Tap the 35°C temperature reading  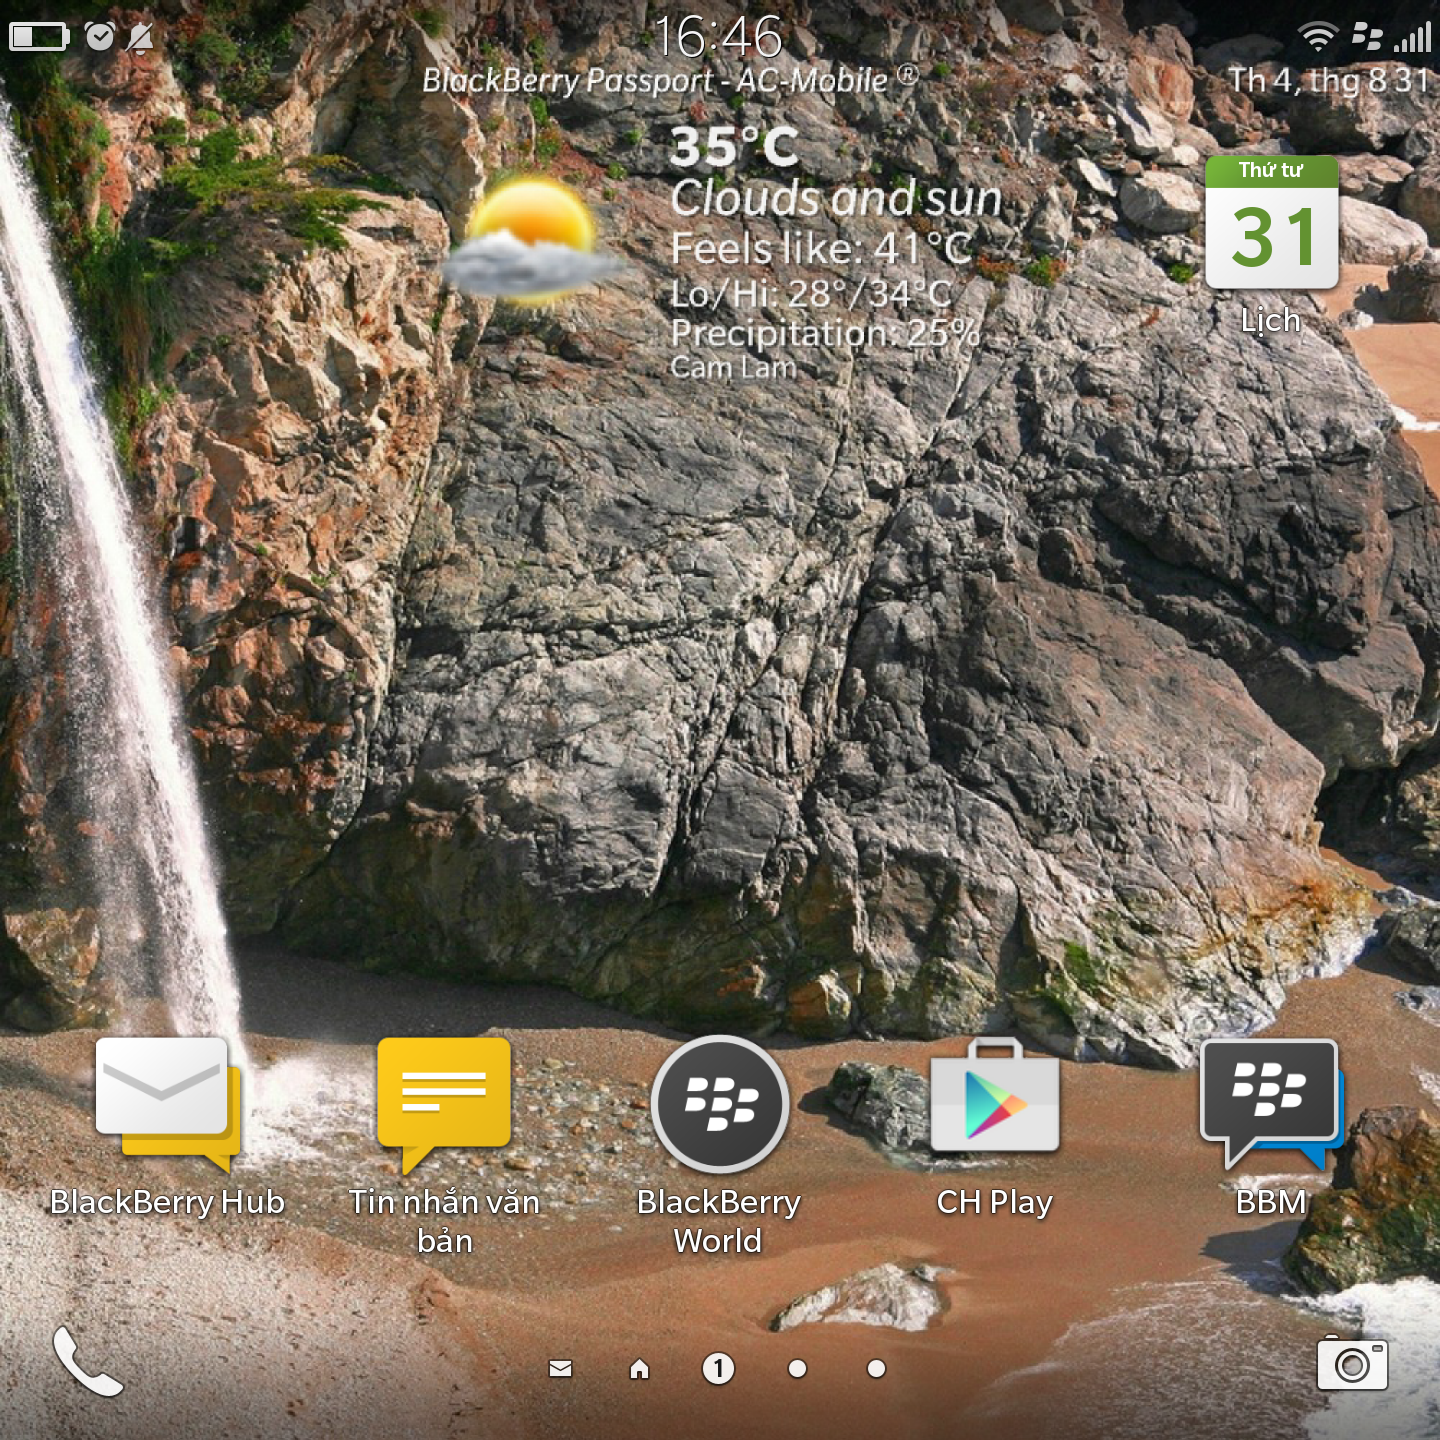[734, 147]
